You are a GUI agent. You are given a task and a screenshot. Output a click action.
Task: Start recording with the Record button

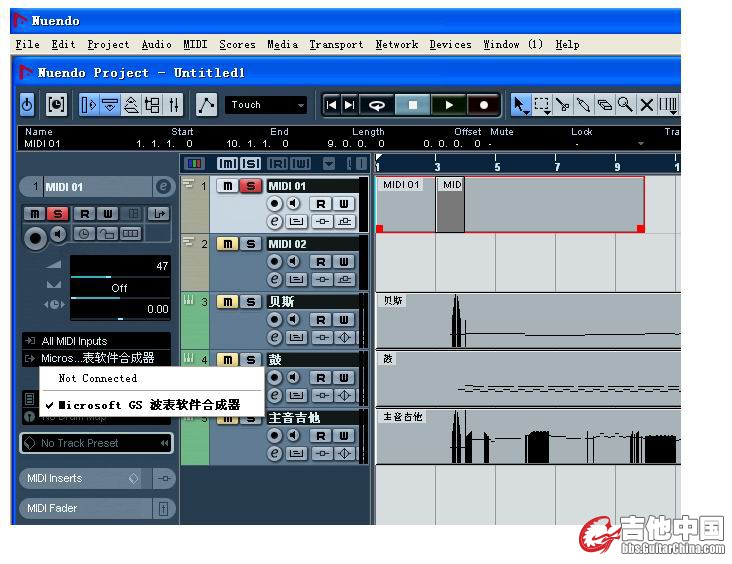pyautogui.click(x=484, y=105)
